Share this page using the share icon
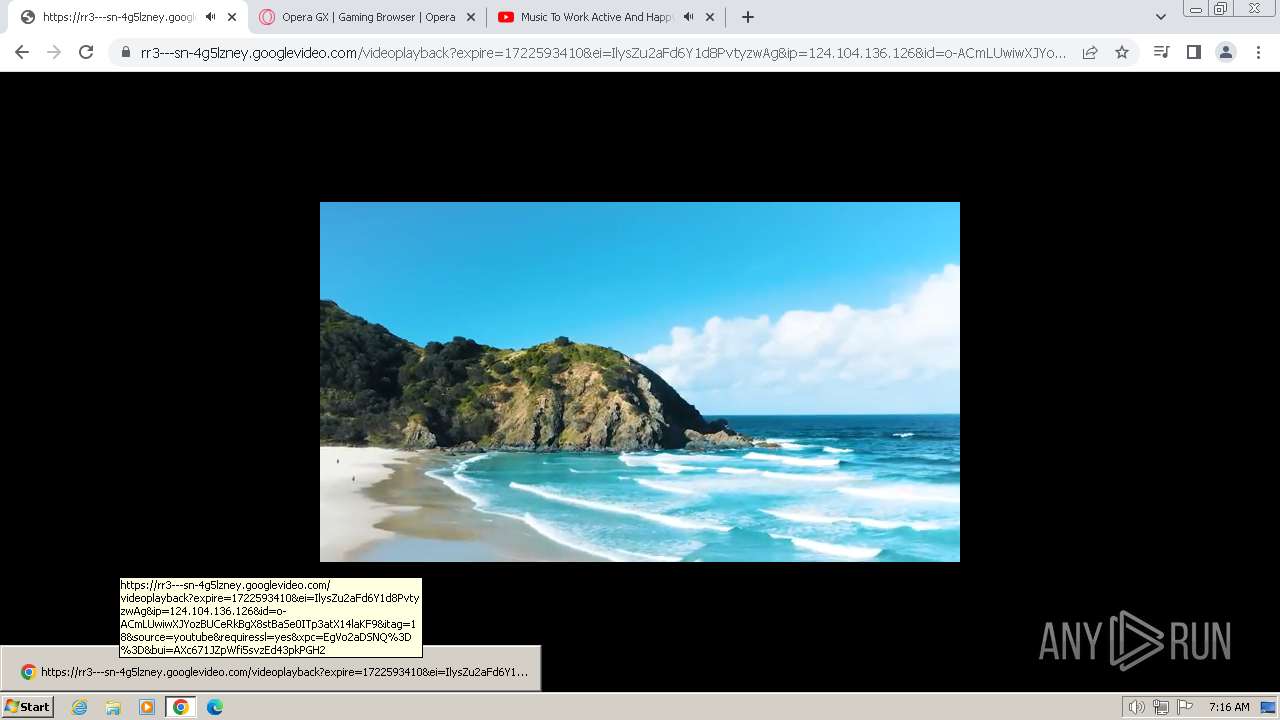Viewport: 1280px width, 720px height. tap(1090, 52)
